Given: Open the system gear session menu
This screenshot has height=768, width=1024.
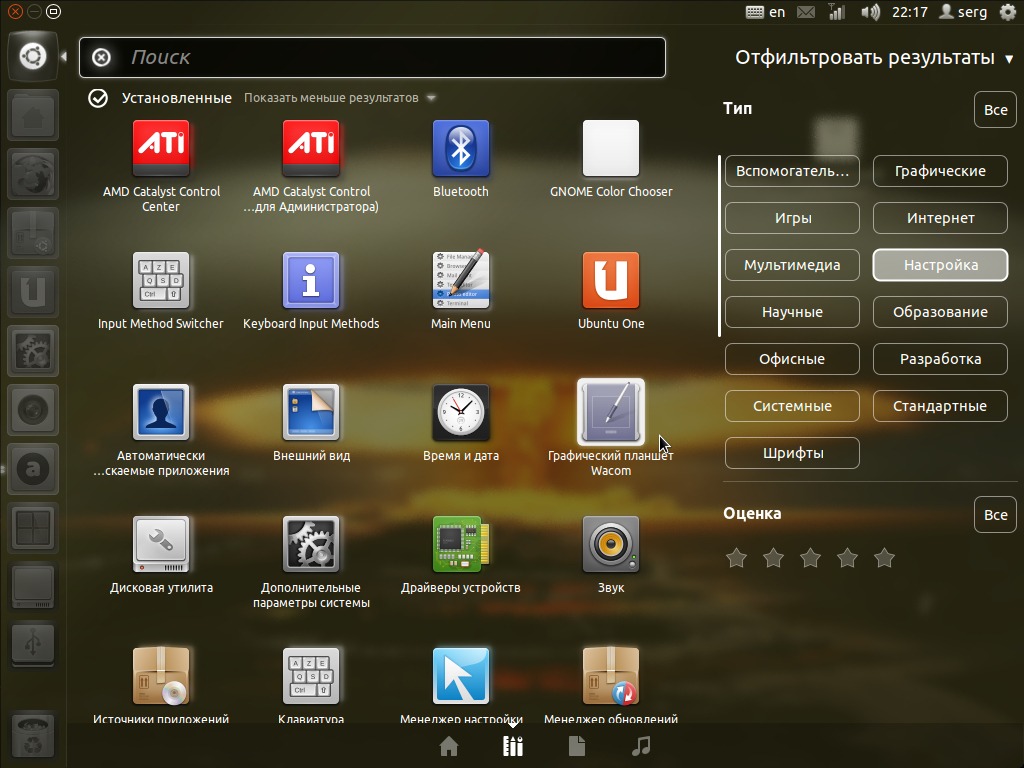Looking at the screenshot, I should 1008,12.
